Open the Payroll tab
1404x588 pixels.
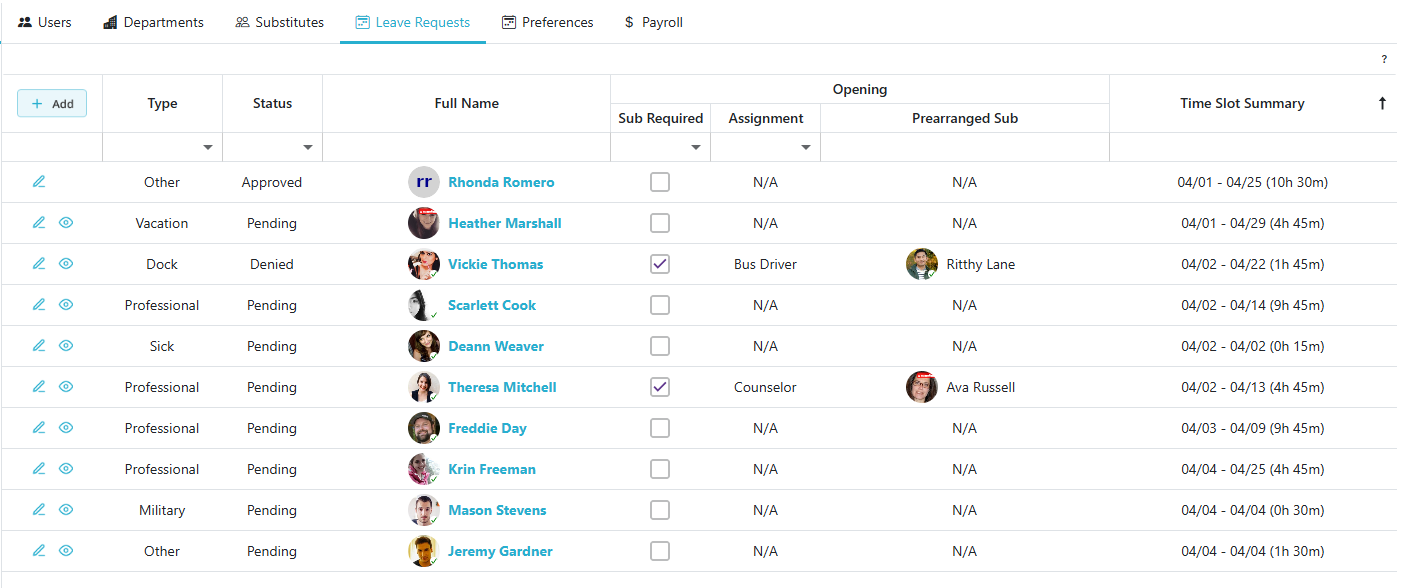pyautogui.click(x=653, y=22)
